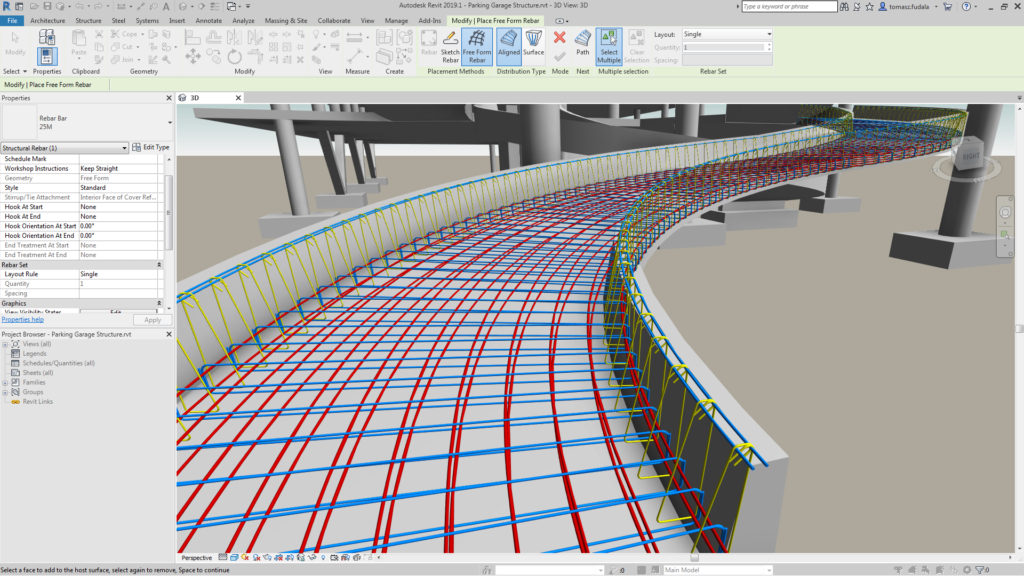Toggle the crop region on view control bar
Screen dimensions: 1024x576
279,558
